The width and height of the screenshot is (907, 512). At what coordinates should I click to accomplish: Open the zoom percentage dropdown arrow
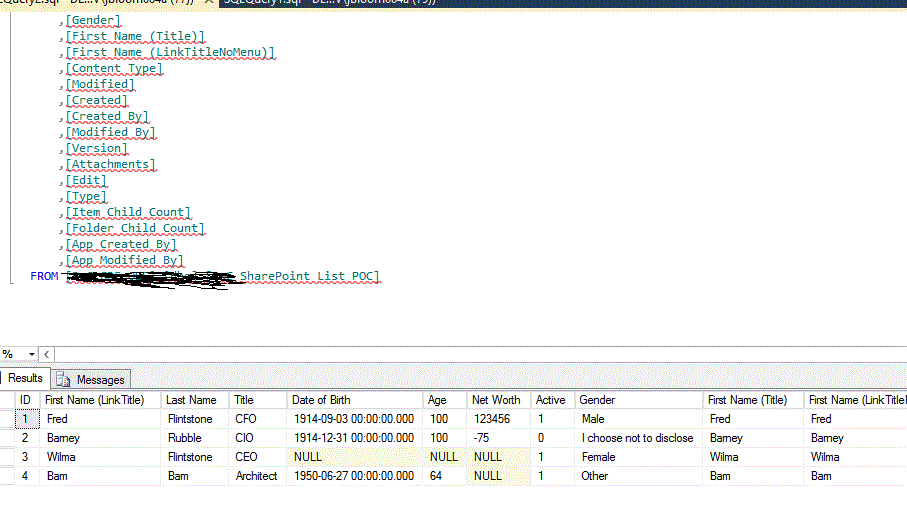(31, 354)
